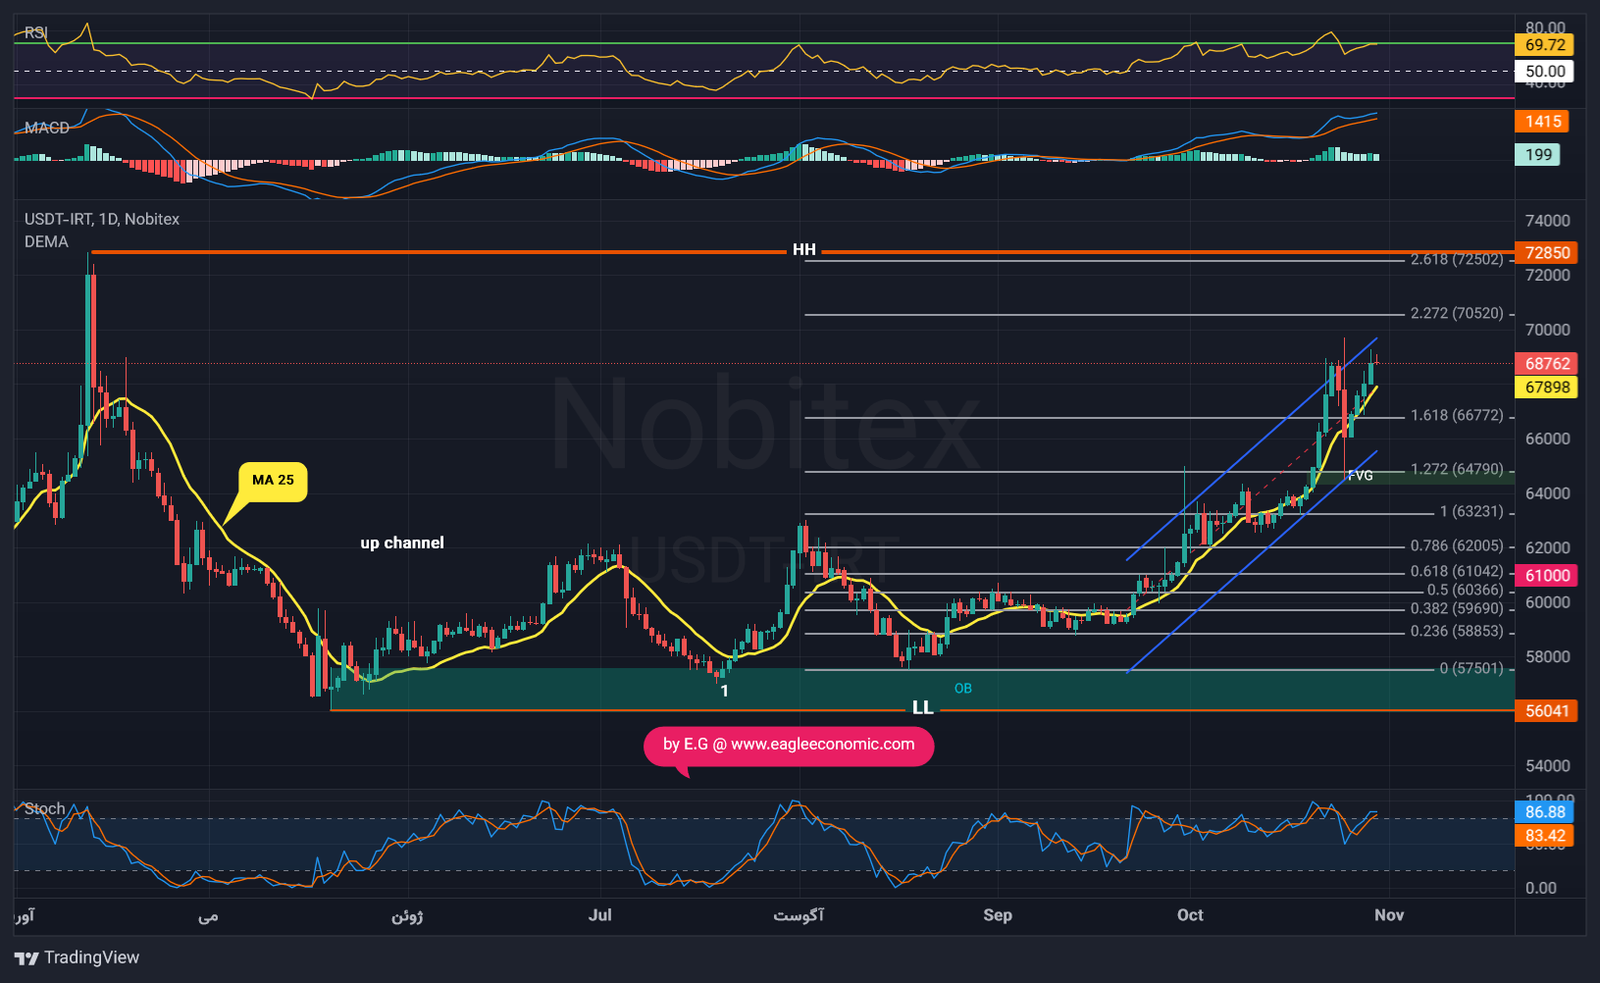Click 64000 on the price axis
The image size is (1600, 983).
click(x=1547, y=494)
